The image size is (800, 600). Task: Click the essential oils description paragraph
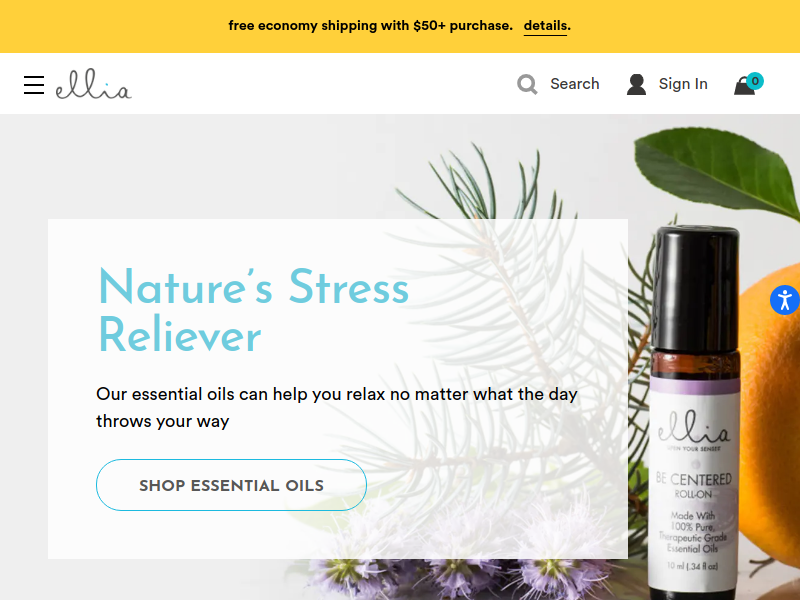click(x=337, y=408)
